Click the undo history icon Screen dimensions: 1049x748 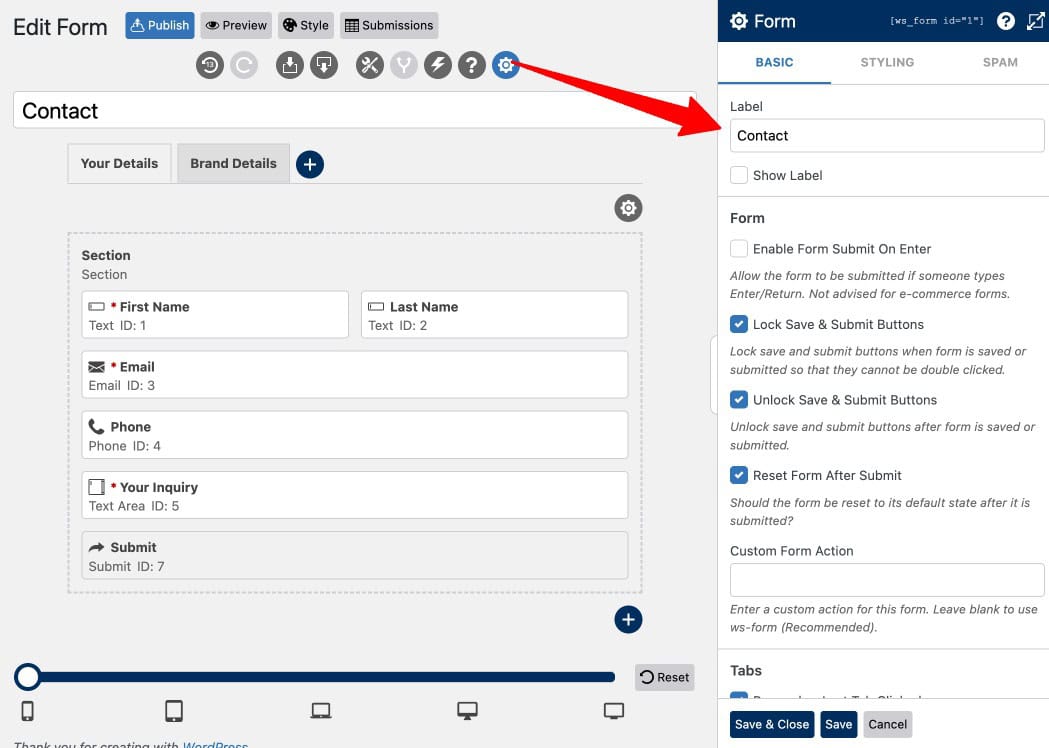[x=209, y=65]
